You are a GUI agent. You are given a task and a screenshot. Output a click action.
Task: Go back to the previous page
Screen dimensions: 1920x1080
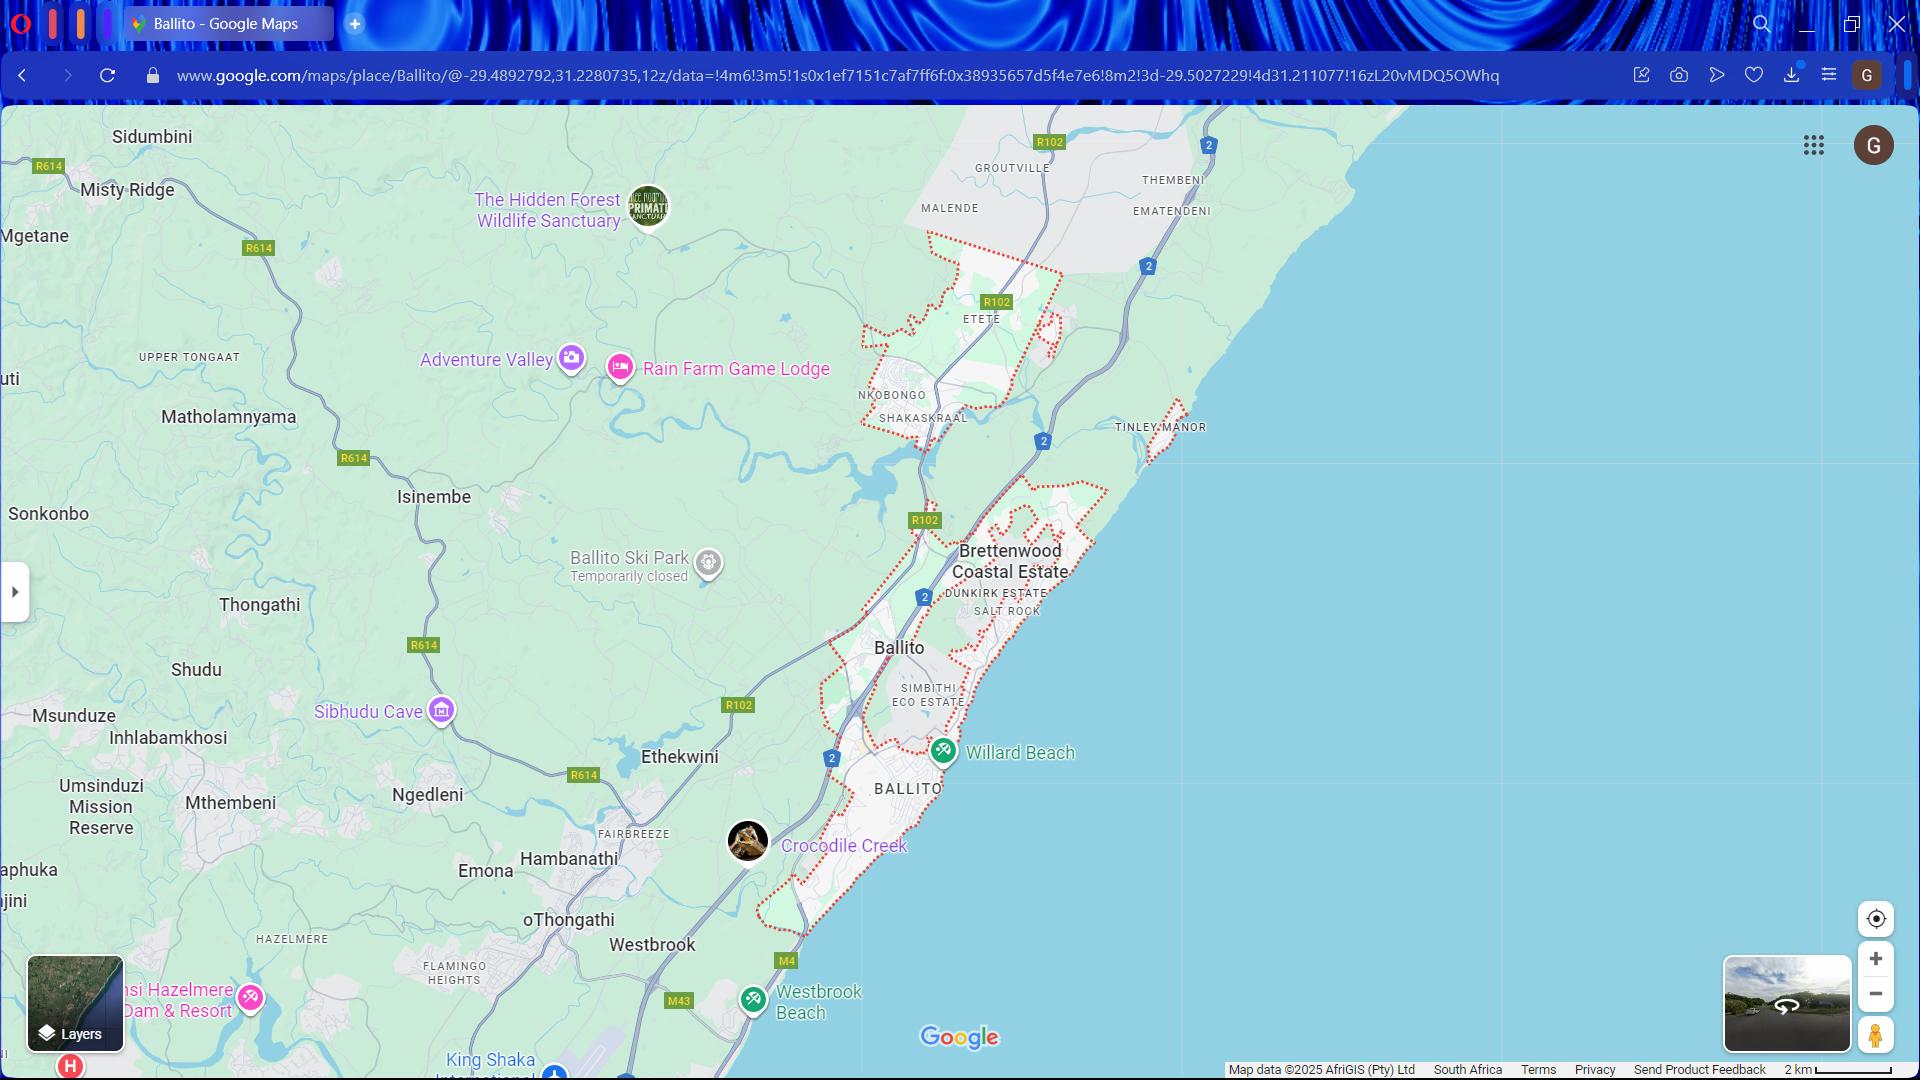point(22,76)
